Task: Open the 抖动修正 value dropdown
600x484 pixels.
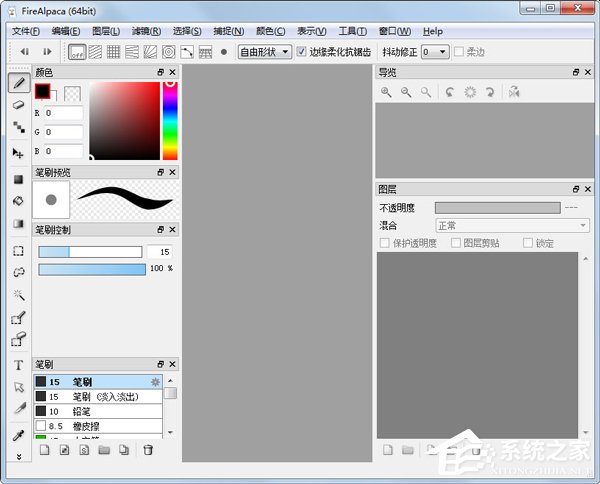Action: (434, 51)
